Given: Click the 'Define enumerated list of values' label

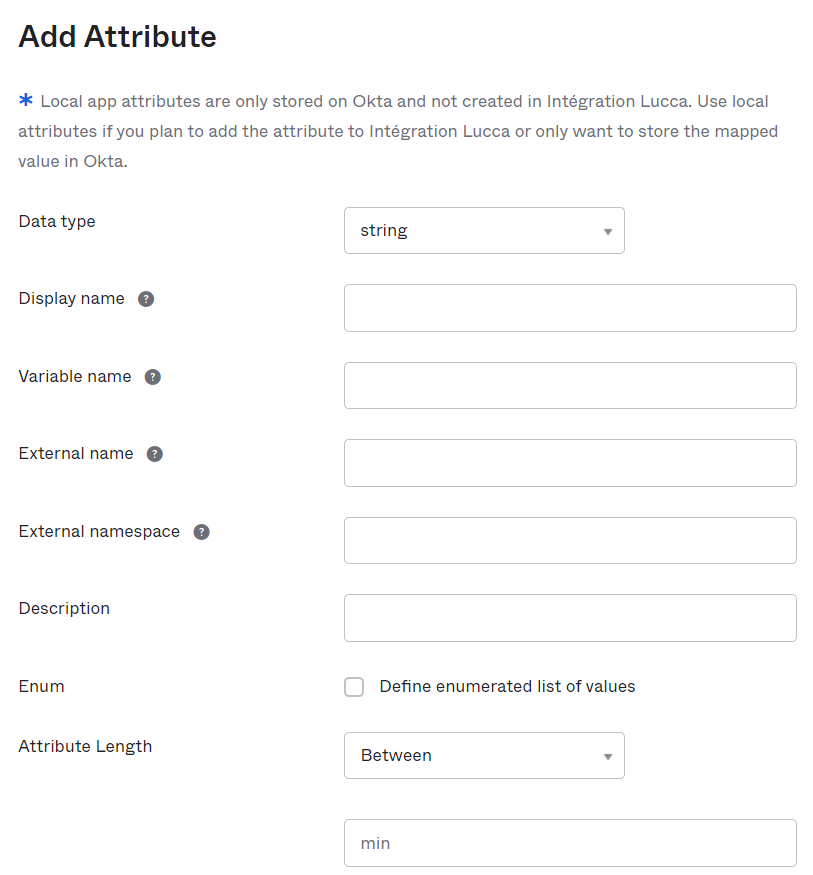Looking at the screenshot, I should click(x=507, y=686).
